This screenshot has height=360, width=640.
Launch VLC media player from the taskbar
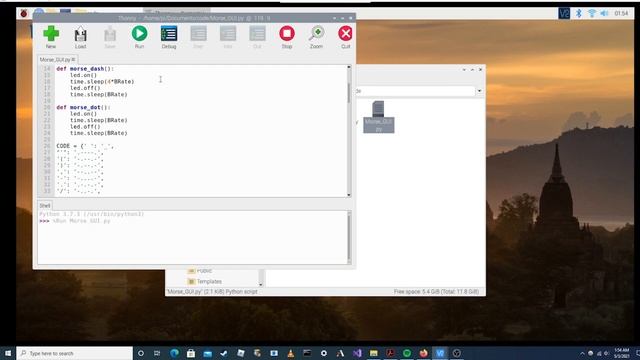tap(291, 353)
